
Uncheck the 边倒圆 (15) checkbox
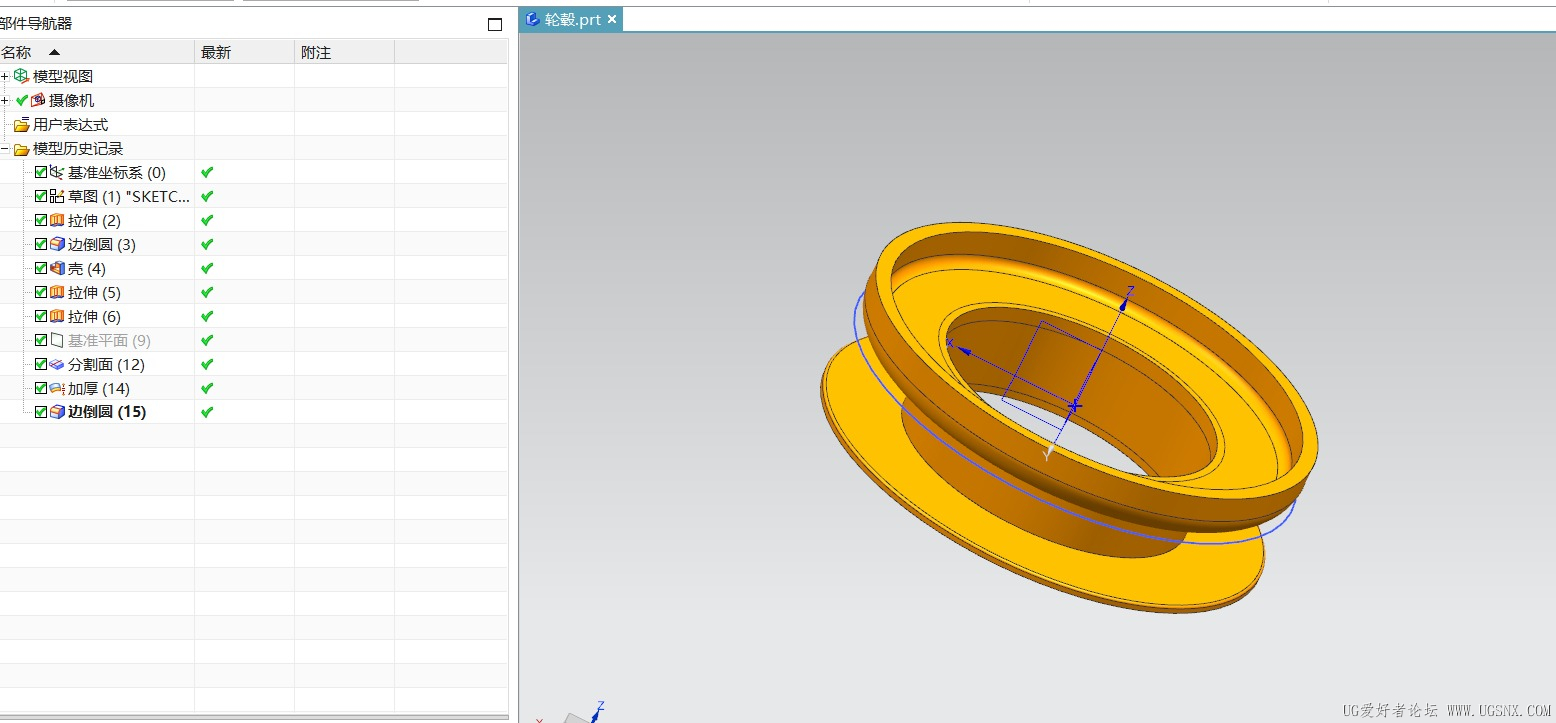(41, 412)
